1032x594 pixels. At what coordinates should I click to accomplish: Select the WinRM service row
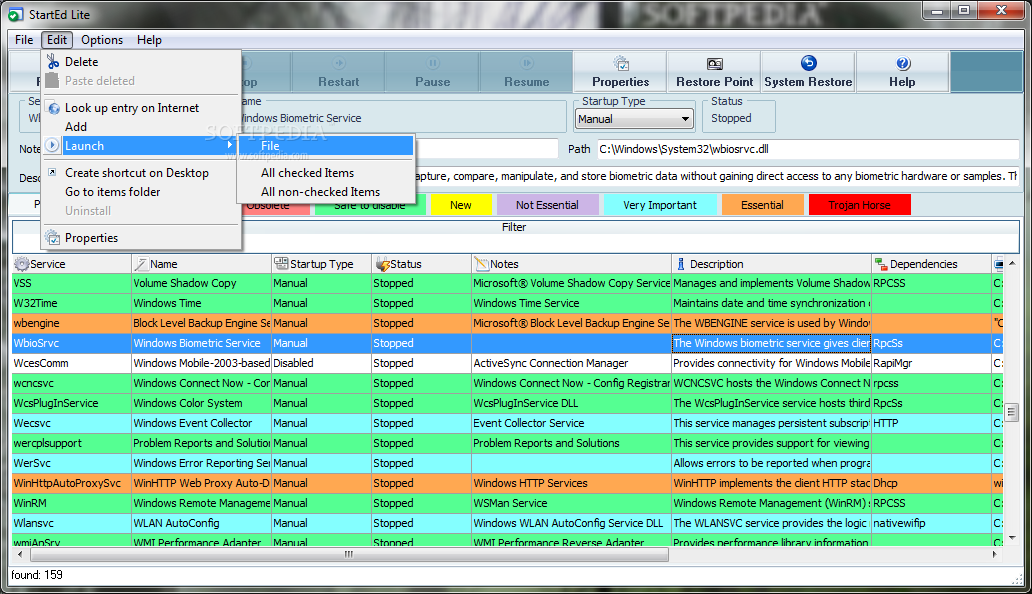point(507,503)
